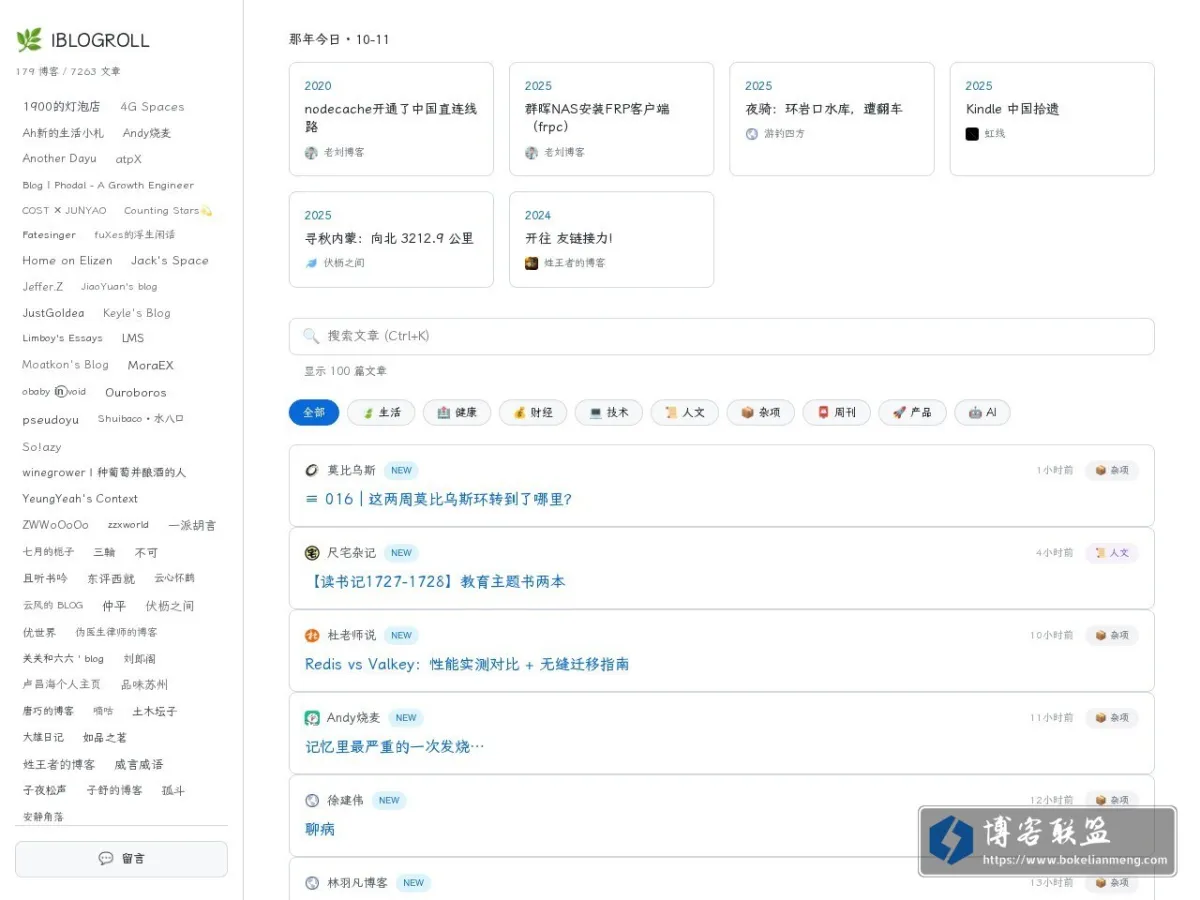Click the IBLOGROLL leaf logo icon

(x=29, y=40)
